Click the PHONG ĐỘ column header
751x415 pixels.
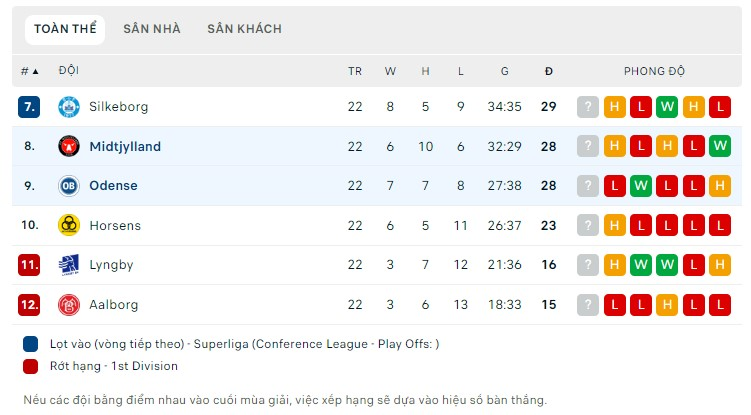654,71
